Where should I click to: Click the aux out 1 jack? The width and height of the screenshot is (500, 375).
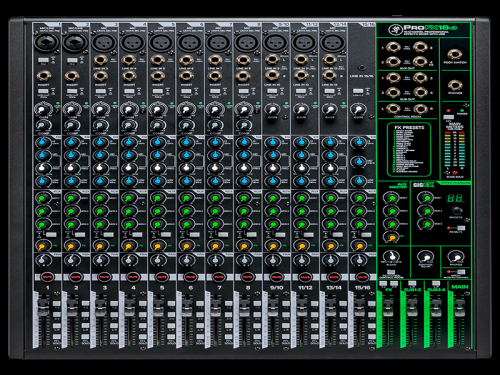point(393,47)
